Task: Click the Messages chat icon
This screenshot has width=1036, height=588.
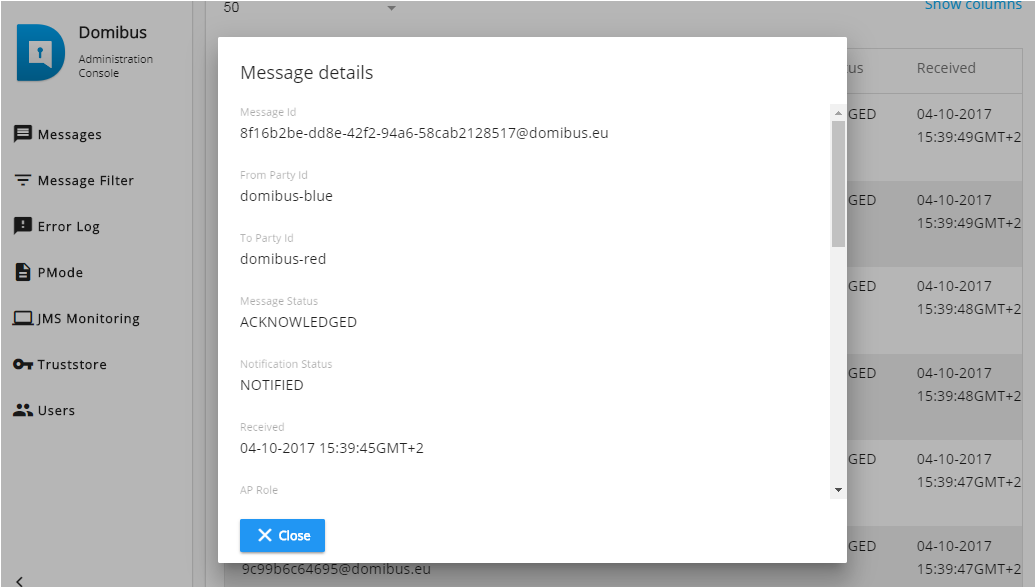Action: [22, 134]
